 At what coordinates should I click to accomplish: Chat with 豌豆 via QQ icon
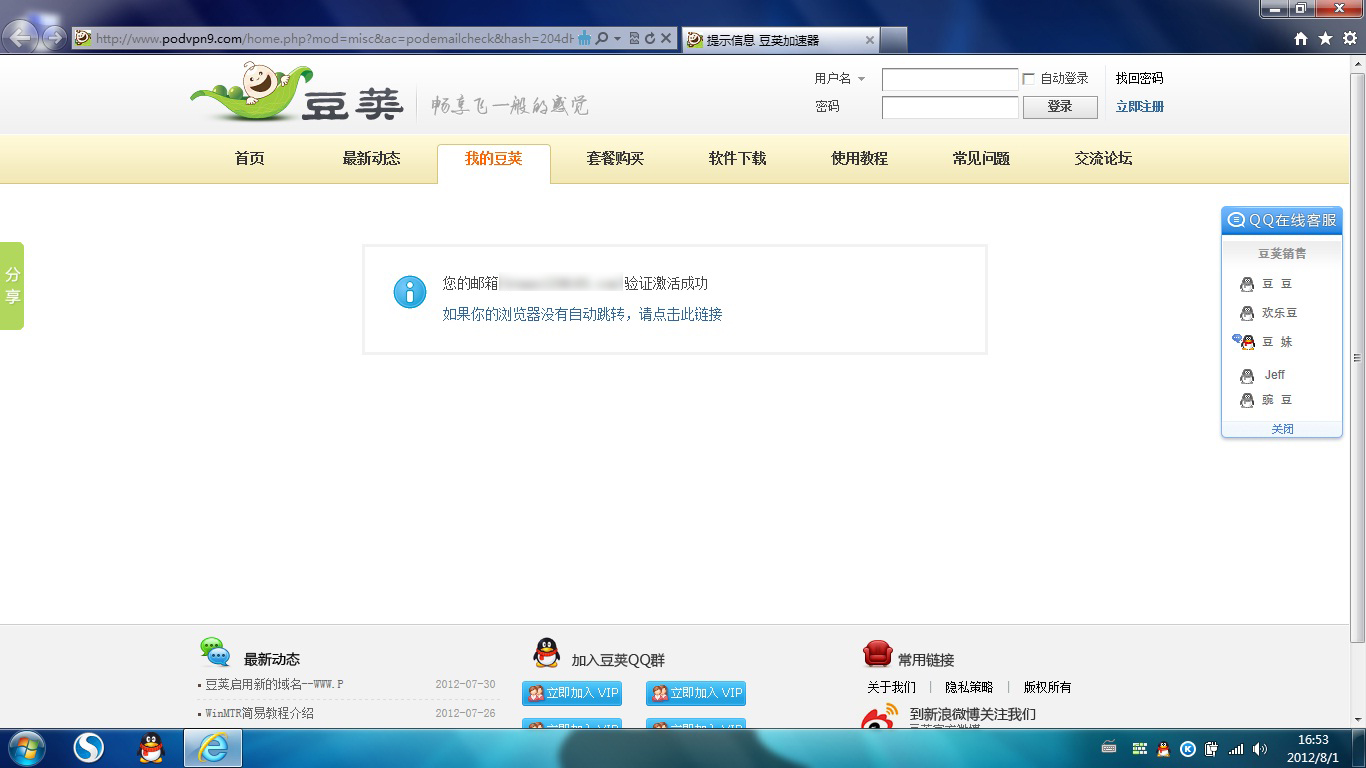pyautogui.click(x=1247, y=401)
